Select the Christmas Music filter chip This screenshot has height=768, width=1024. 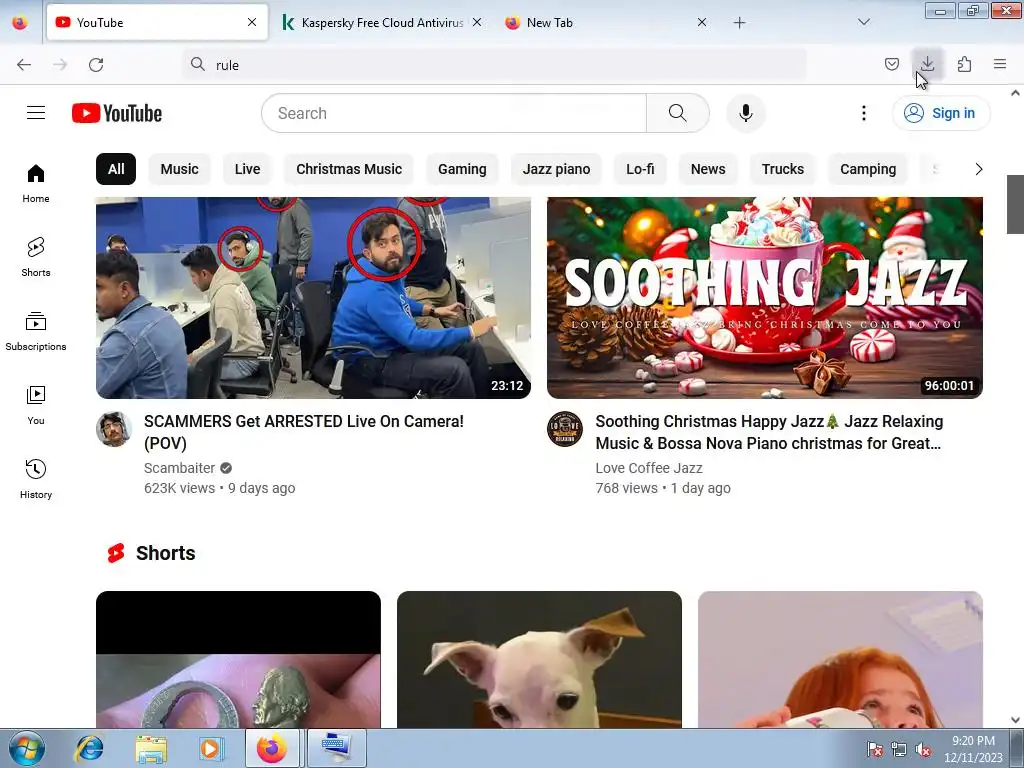click(x=349, y=169)
